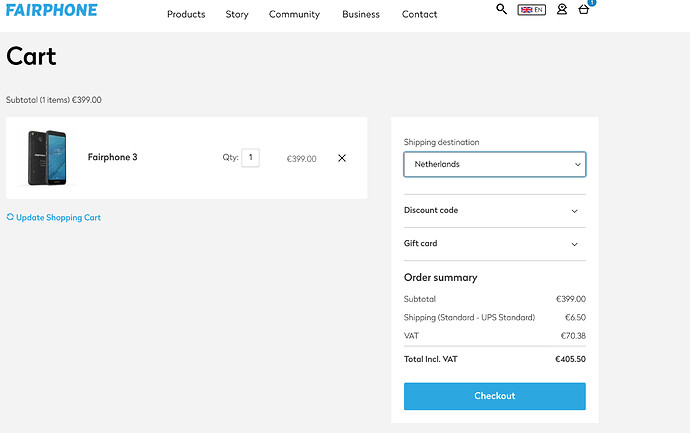The image size is (690, 433).
Task: Remove Fairphone 3 with the X icon
Action: click(342, 158)
